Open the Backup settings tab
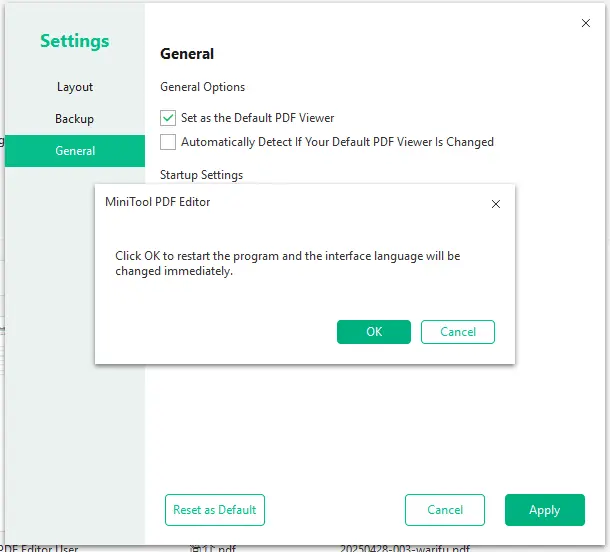The width and height of the screenshot is (610, 552). 75,119
